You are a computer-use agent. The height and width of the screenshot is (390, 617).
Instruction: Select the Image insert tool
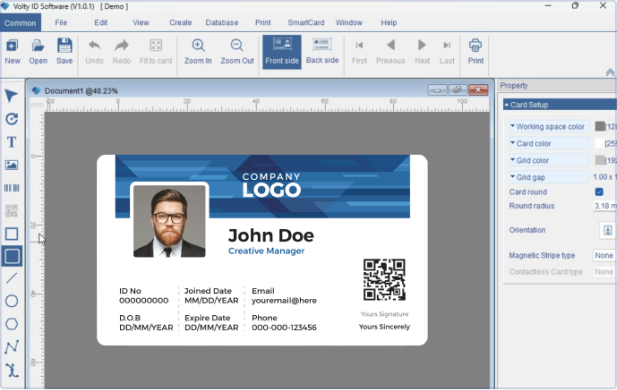click(11, 165)
